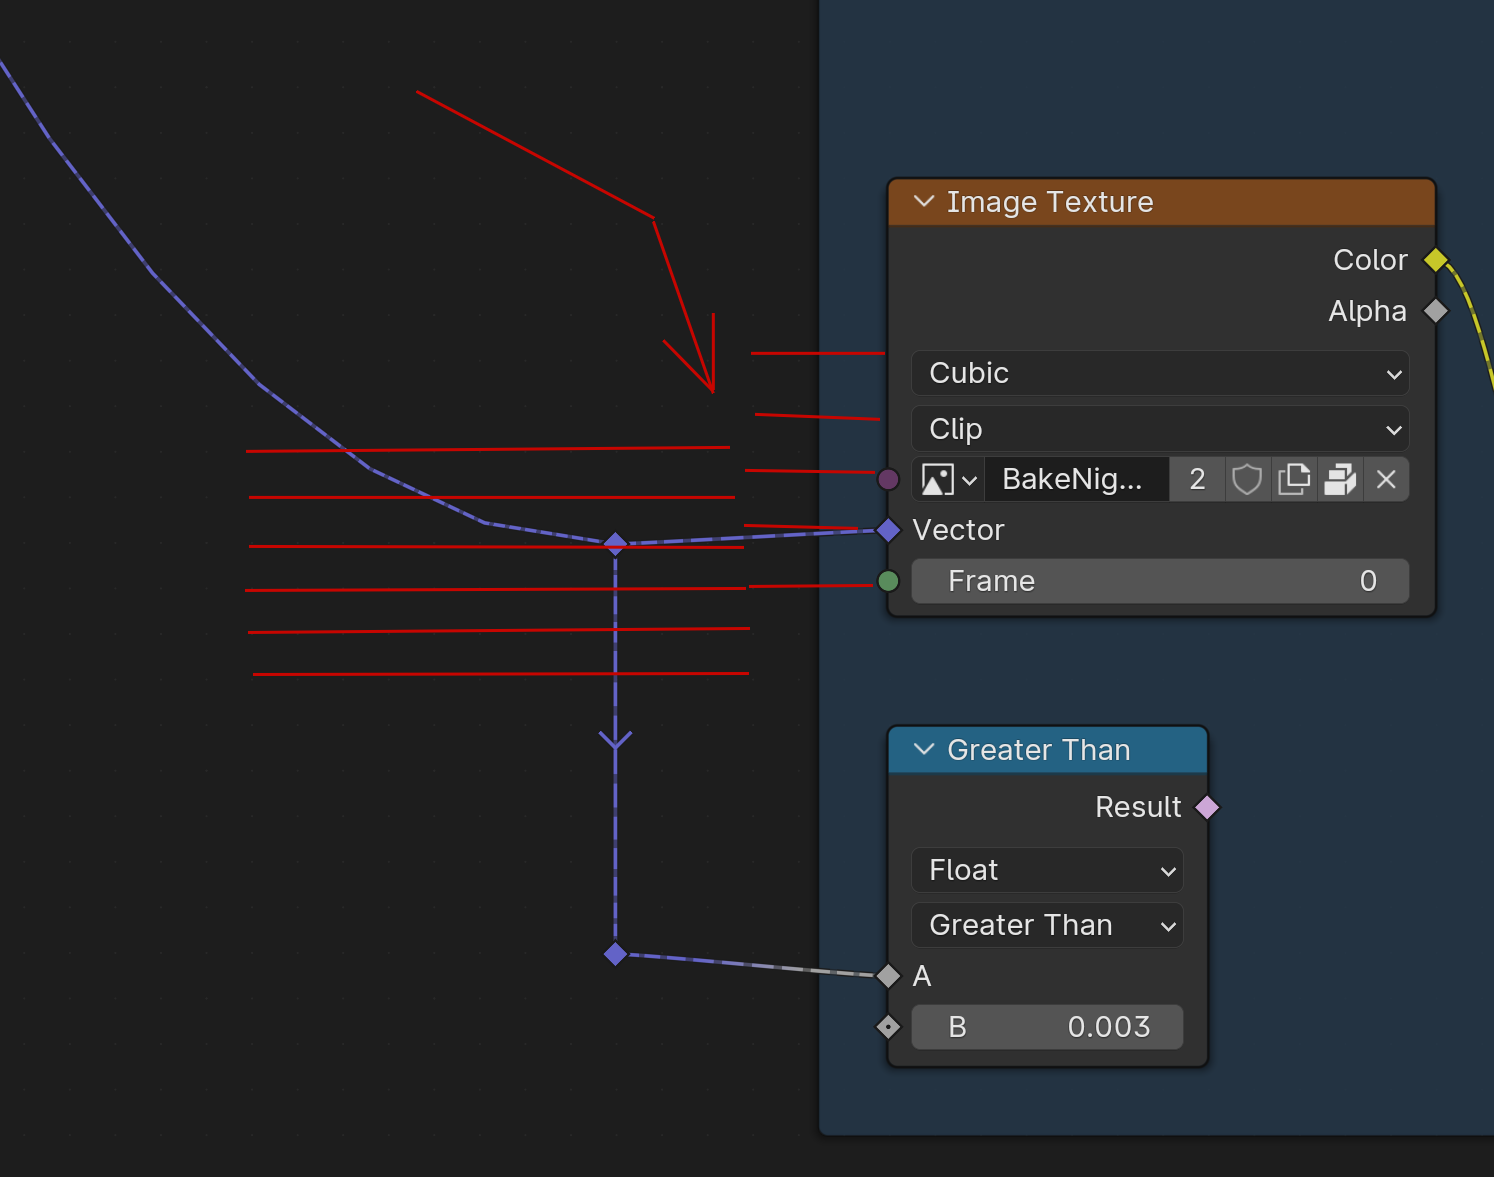Collapse the Image Texture node
Image resolution: width=1494 pixels, height=1177 pixels.
924,202
